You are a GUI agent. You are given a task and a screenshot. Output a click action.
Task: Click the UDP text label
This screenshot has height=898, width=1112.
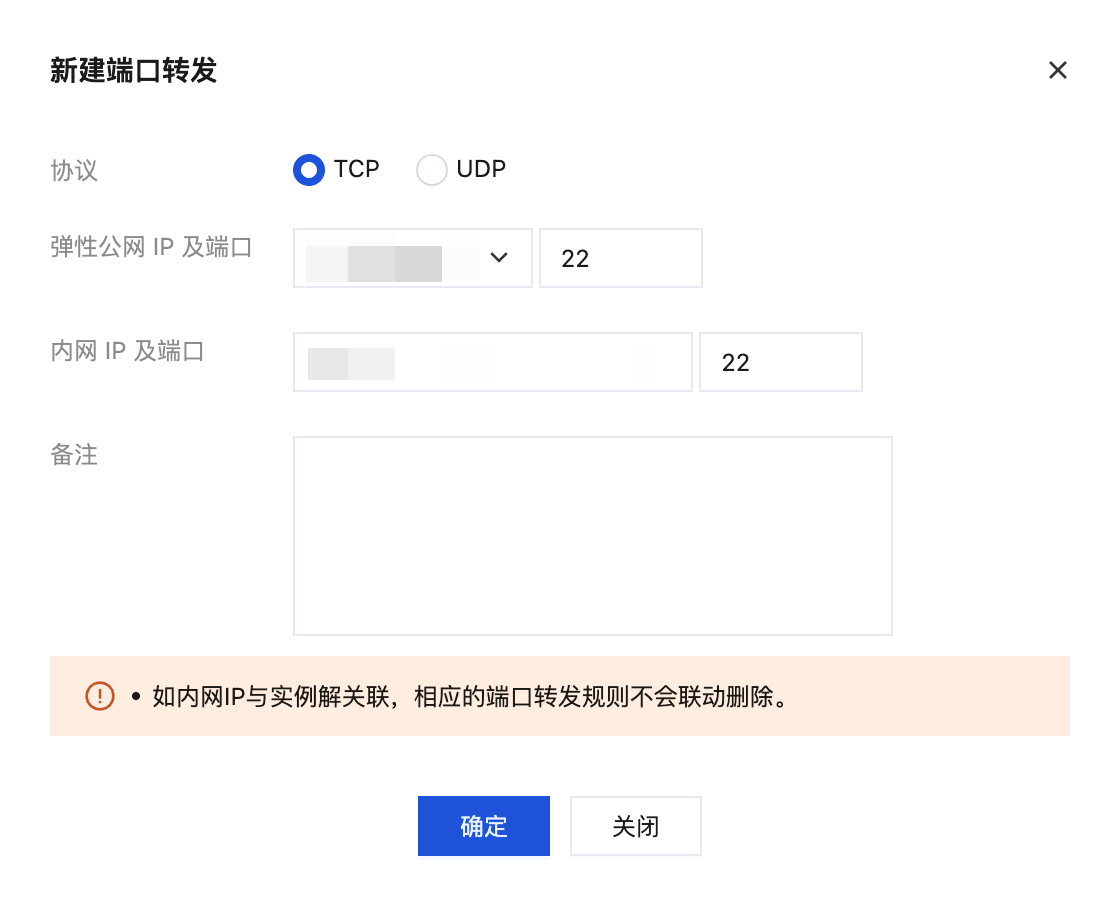pos(481,169)
